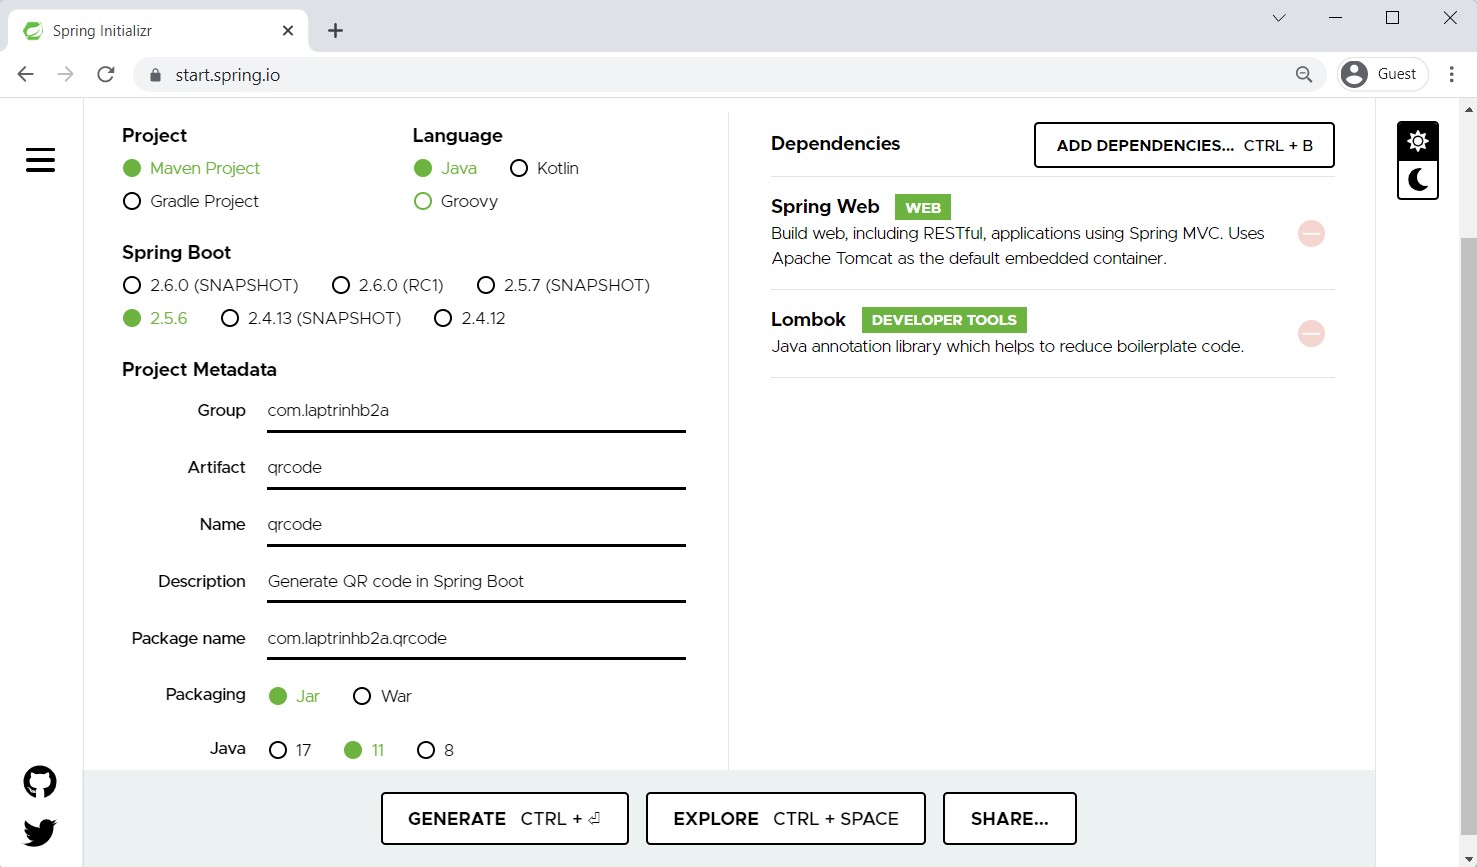Open the Guest profile button
This screenshot has height=867, width=1477.
click(1383, 74)
